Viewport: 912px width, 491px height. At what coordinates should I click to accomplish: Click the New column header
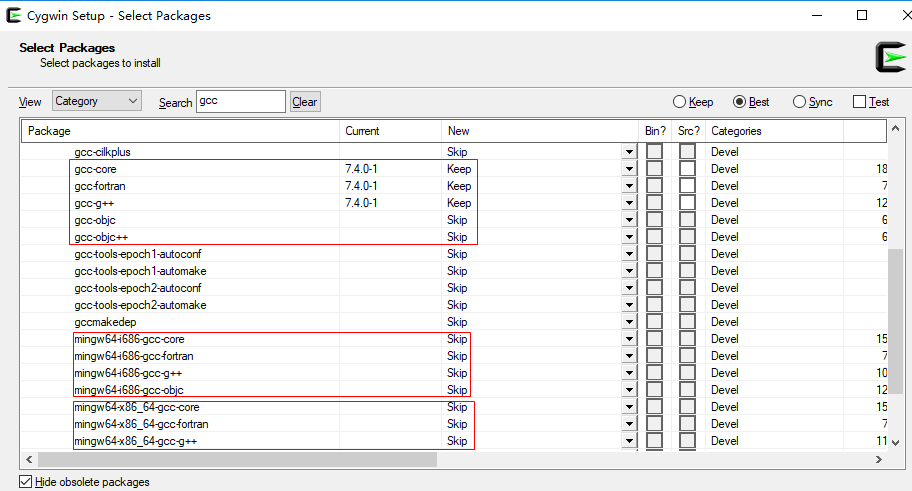[x=540, y=131]
